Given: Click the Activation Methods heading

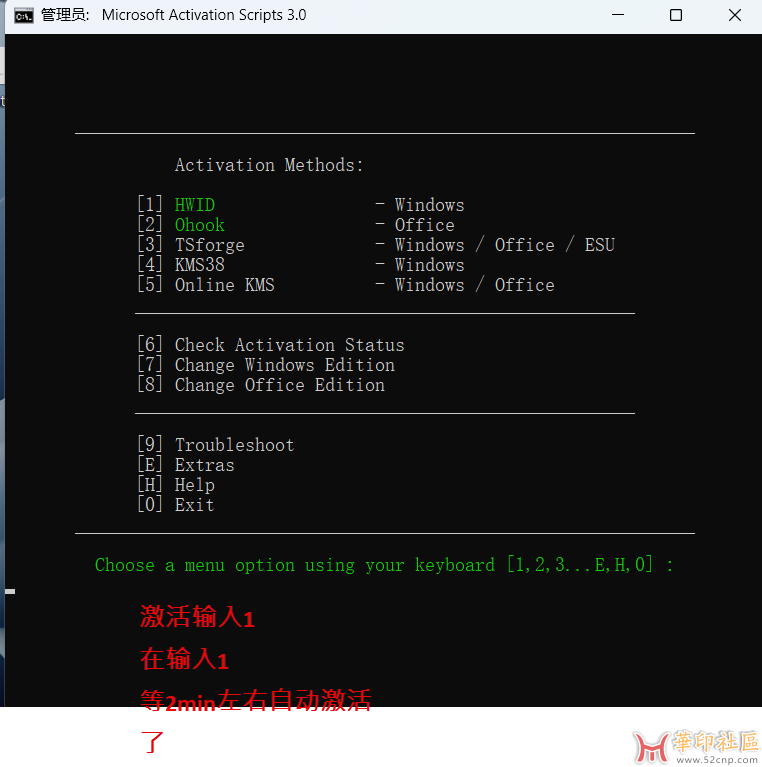Looking at the screenshot, I should click(269, 165).
